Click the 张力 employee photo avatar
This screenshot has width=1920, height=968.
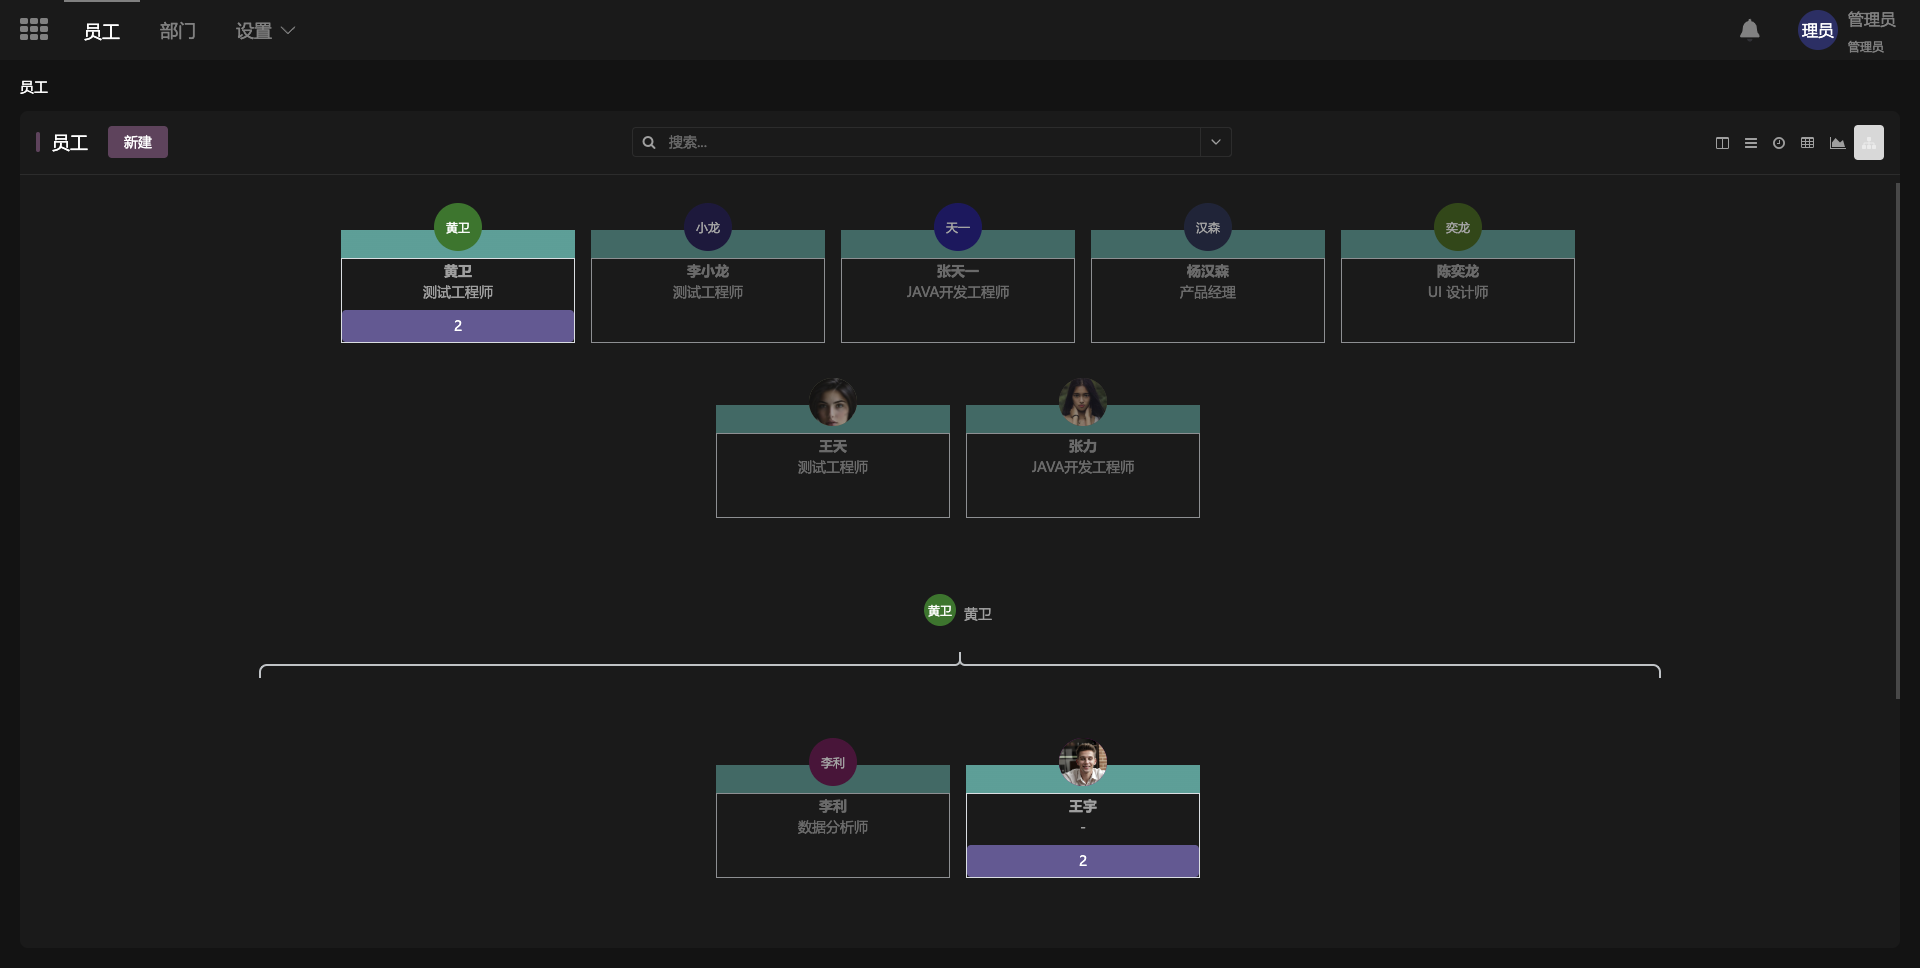coord(1082,402)
